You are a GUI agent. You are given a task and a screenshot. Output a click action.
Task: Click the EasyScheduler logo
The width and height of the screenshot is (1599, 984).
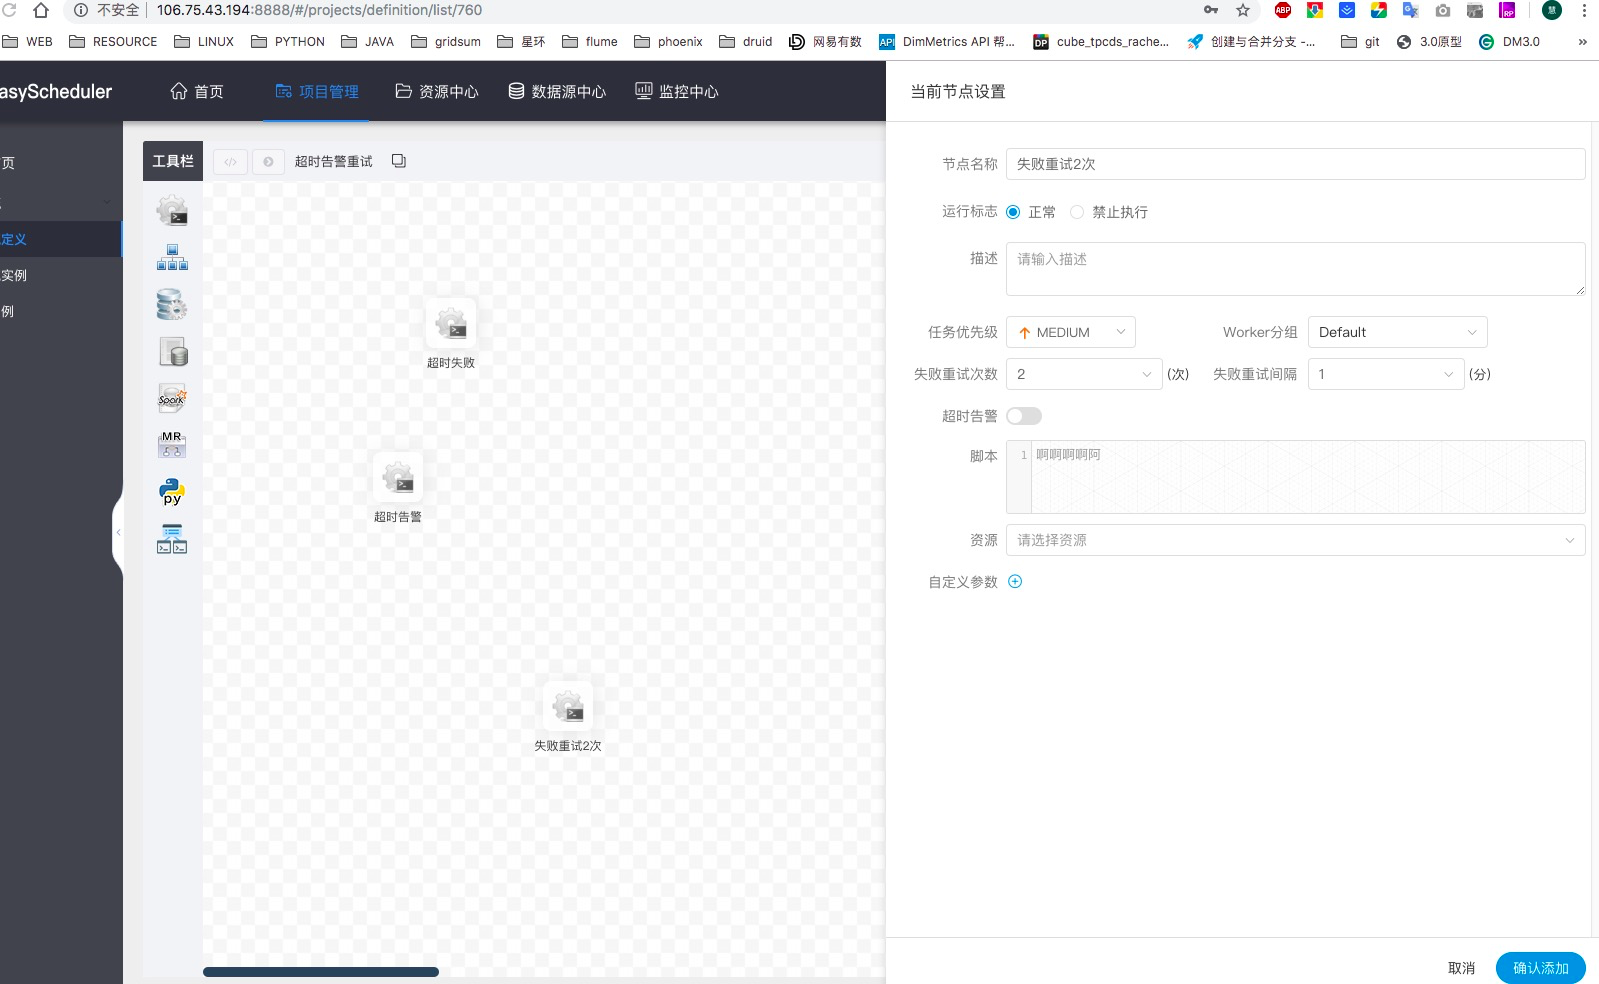(x=56, y=91)
